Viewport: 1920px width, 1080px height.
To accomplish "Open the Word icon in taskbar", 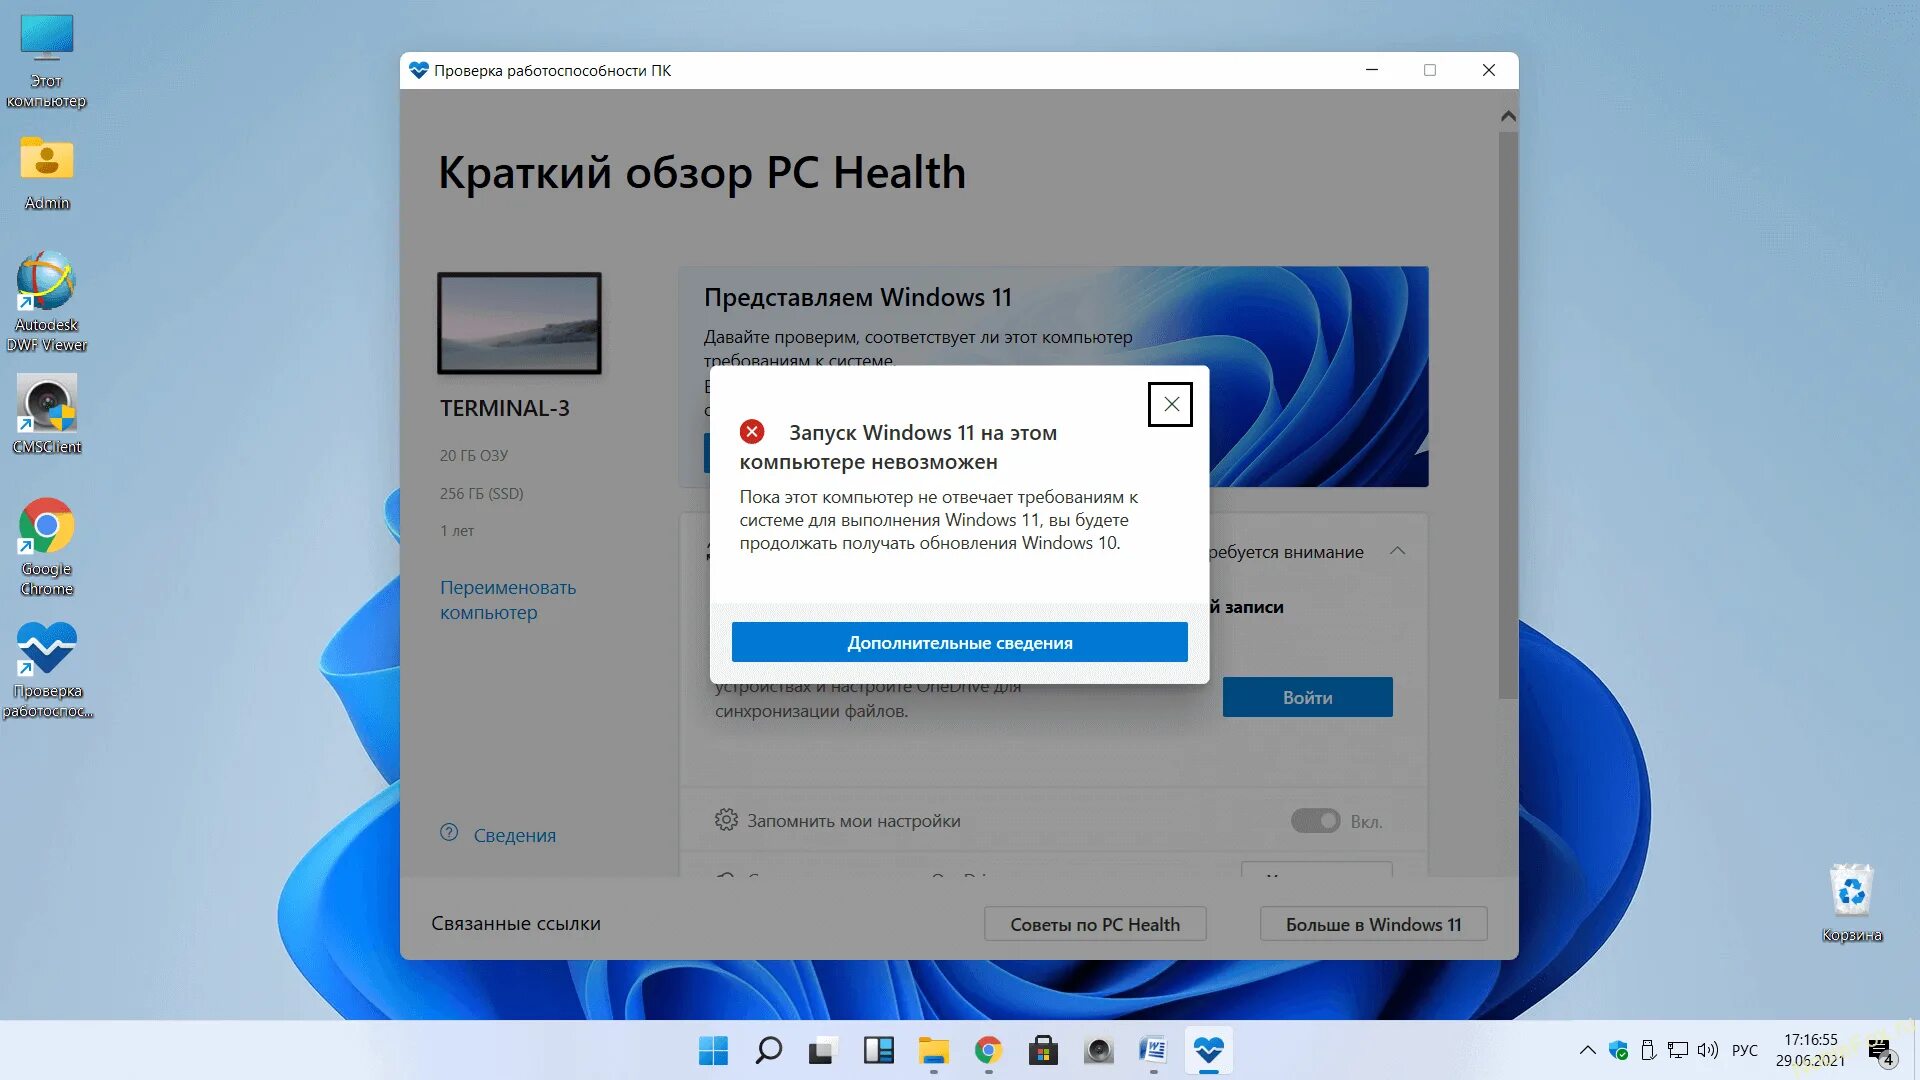I will click(x=1153, y=1050).
